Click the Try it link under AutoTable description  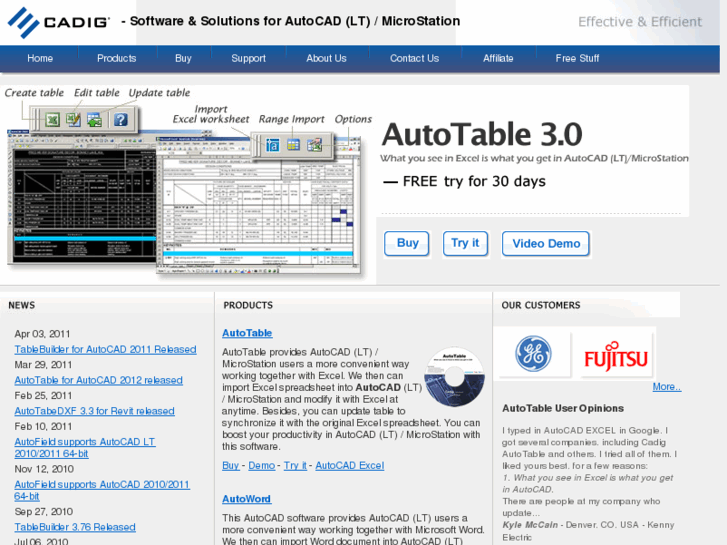[295, 465]
